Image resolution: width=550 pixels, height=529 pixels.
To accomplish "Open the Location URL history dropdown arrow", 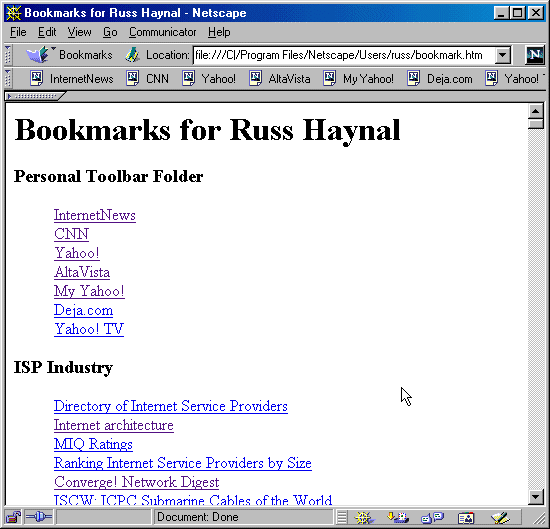I will tap(502, 55).
